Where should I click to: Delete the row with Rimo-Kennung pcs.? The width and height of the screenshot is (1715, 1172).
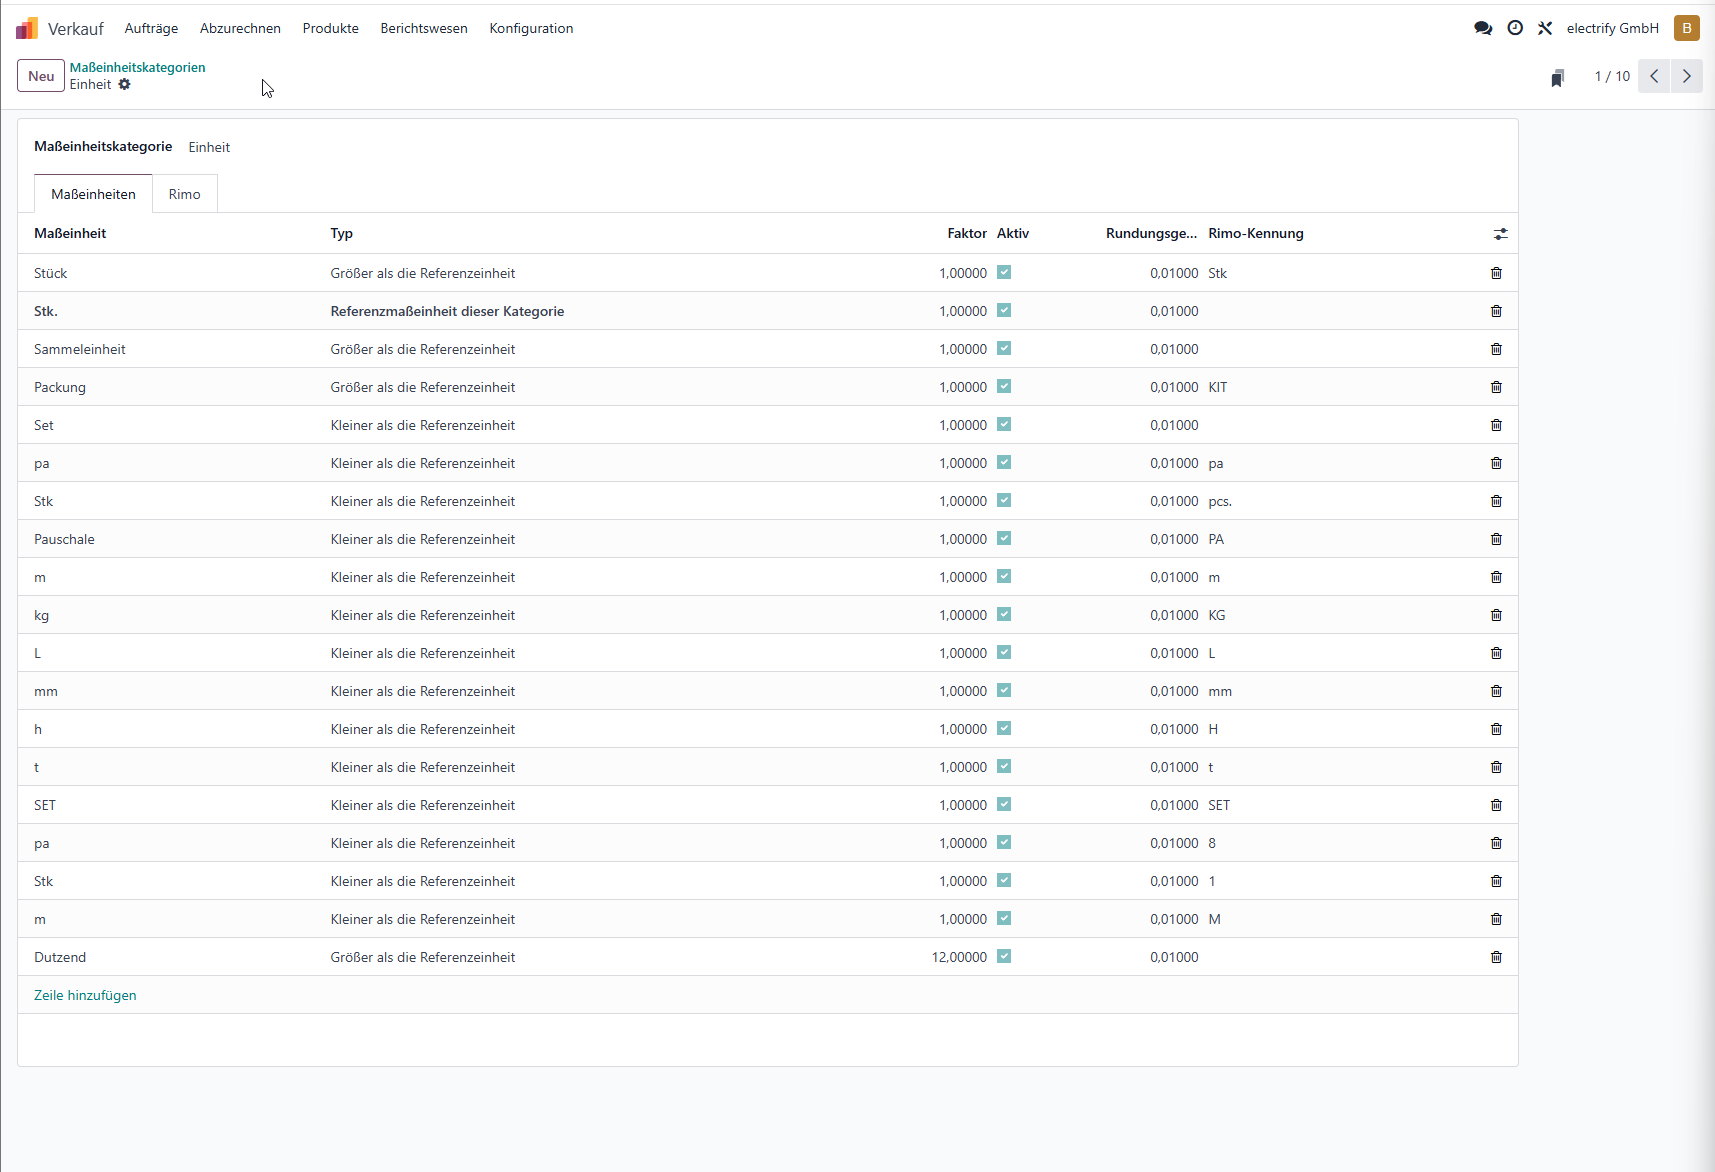click(x=1496, y=501)
